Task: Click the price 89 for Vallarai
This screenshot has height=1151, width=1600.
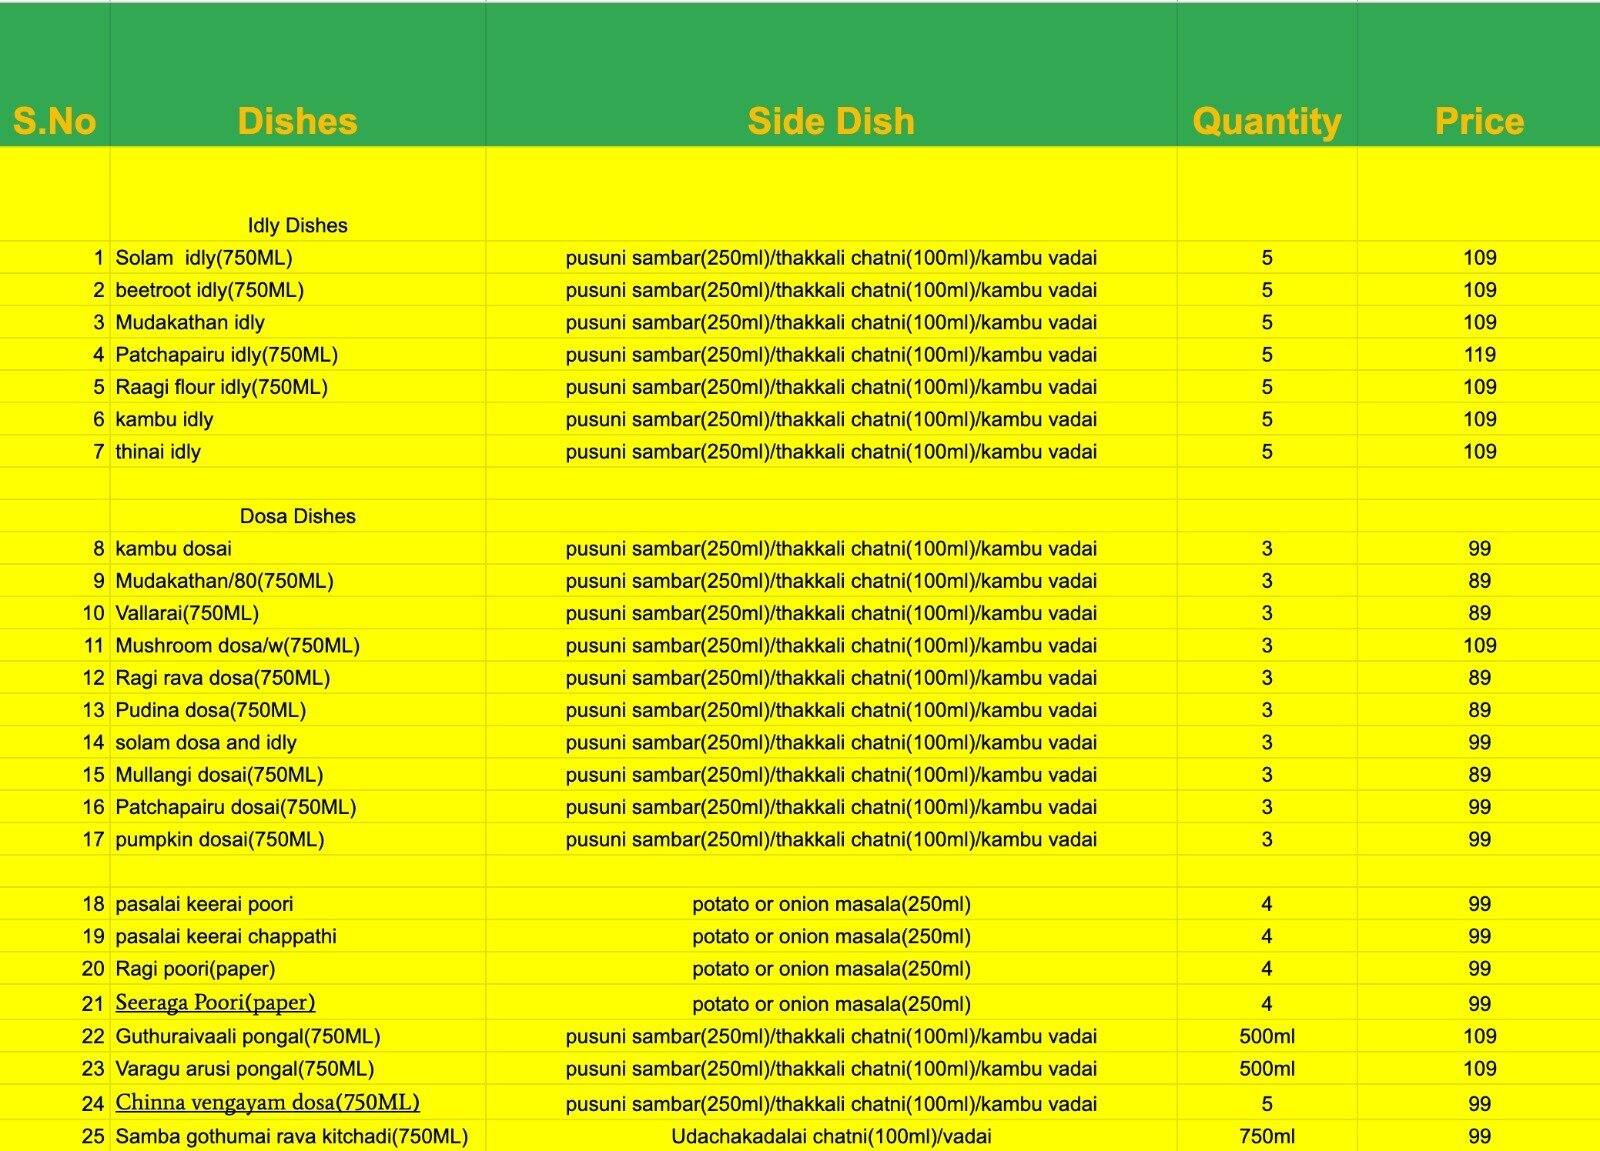Action: [1480, 613]
